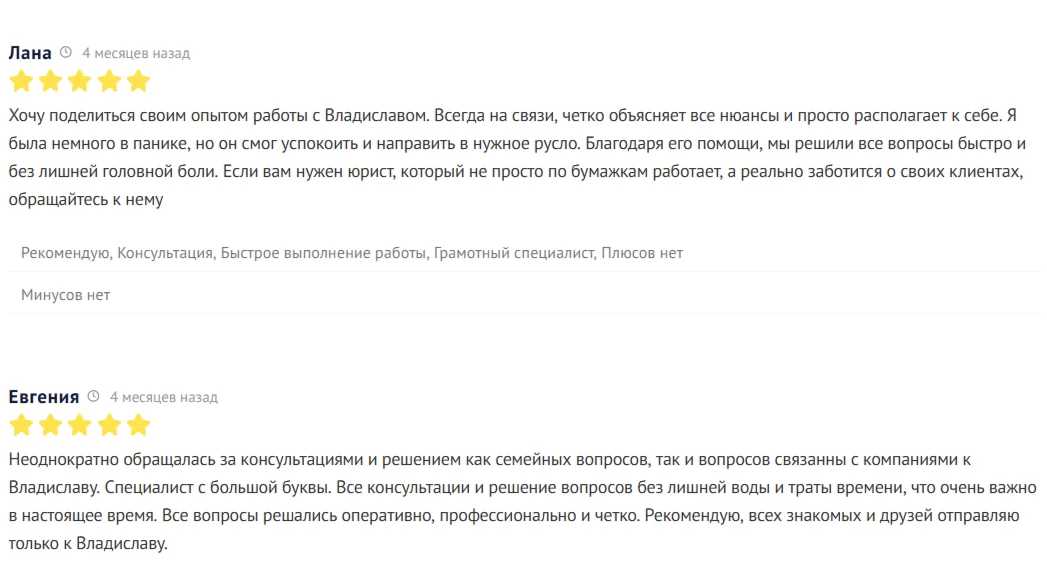Screen dimensions: 1047x588
Task: Click the first star in Евгения's rating
Action: (20, 425)
